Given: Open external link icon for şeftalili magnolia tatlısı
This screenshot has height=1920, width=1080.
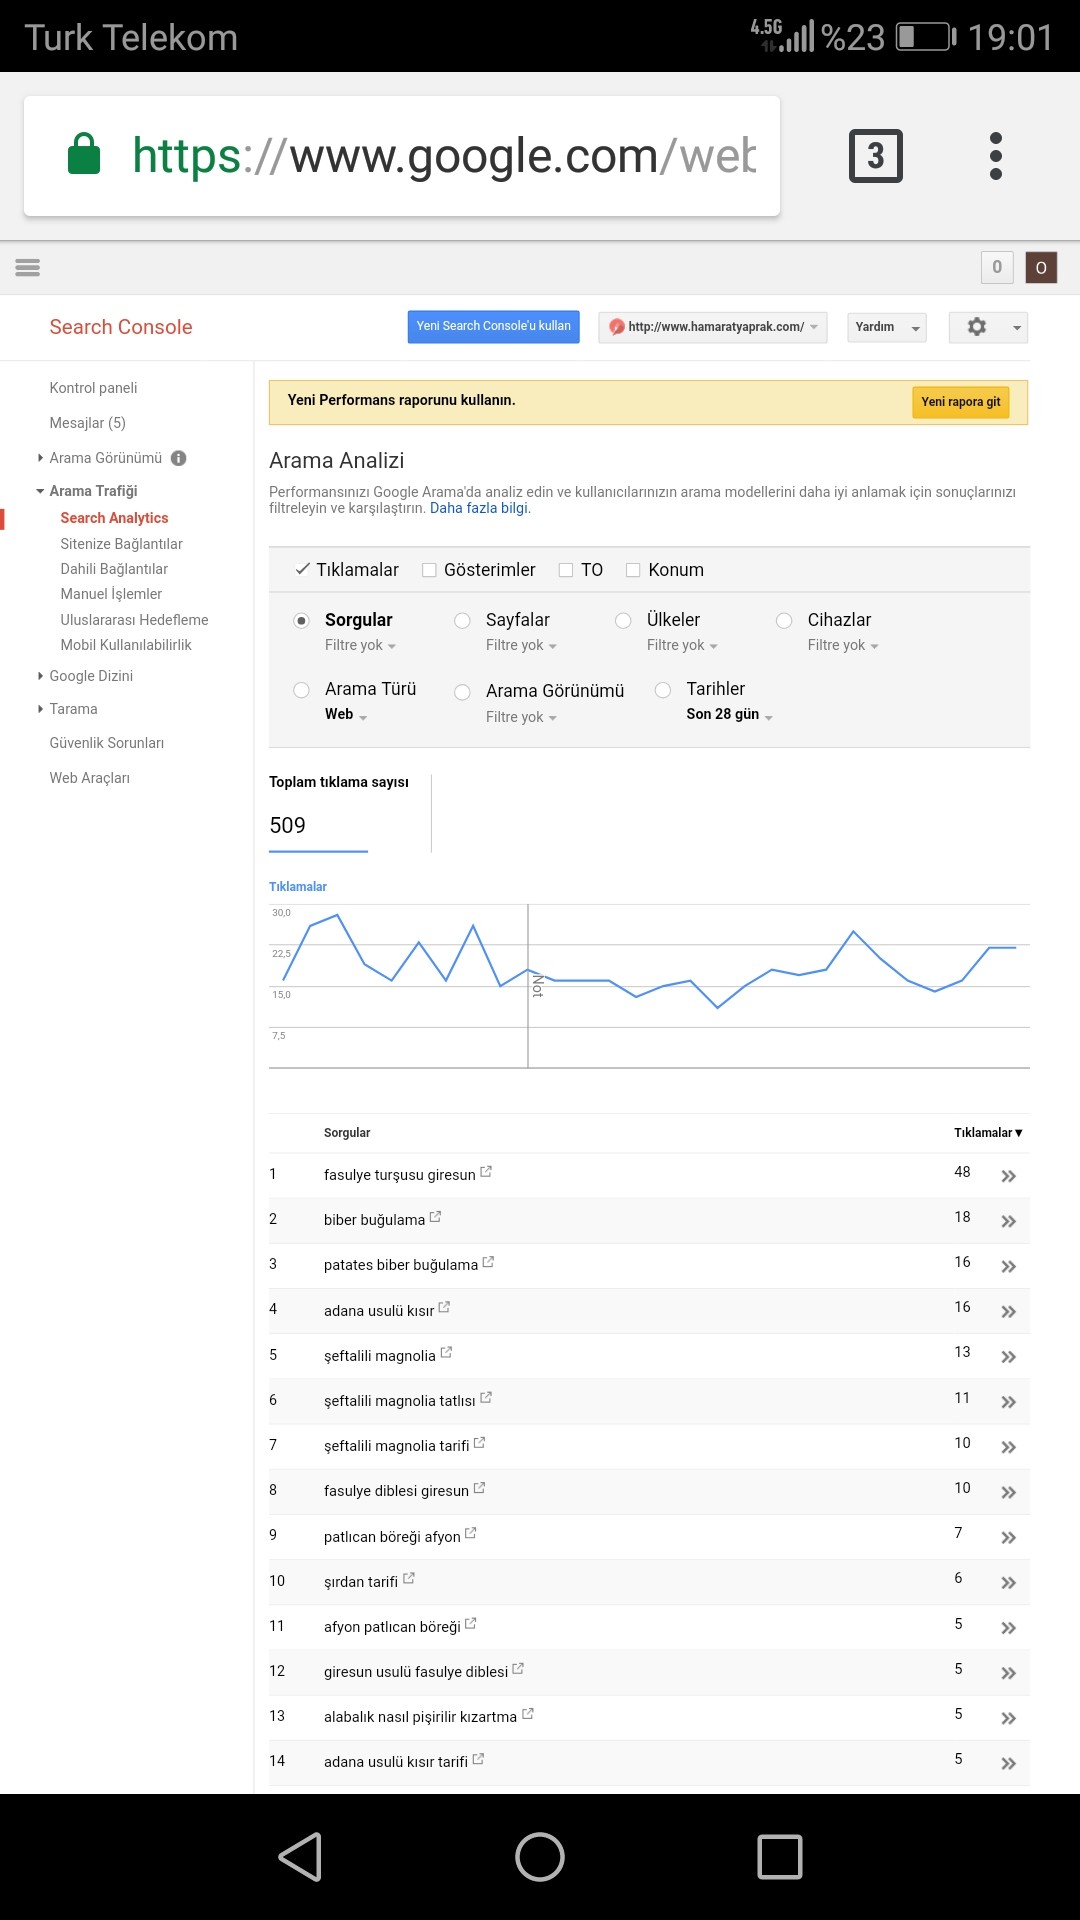Looking at the screenshot, I should click(x=486, y=1397).
